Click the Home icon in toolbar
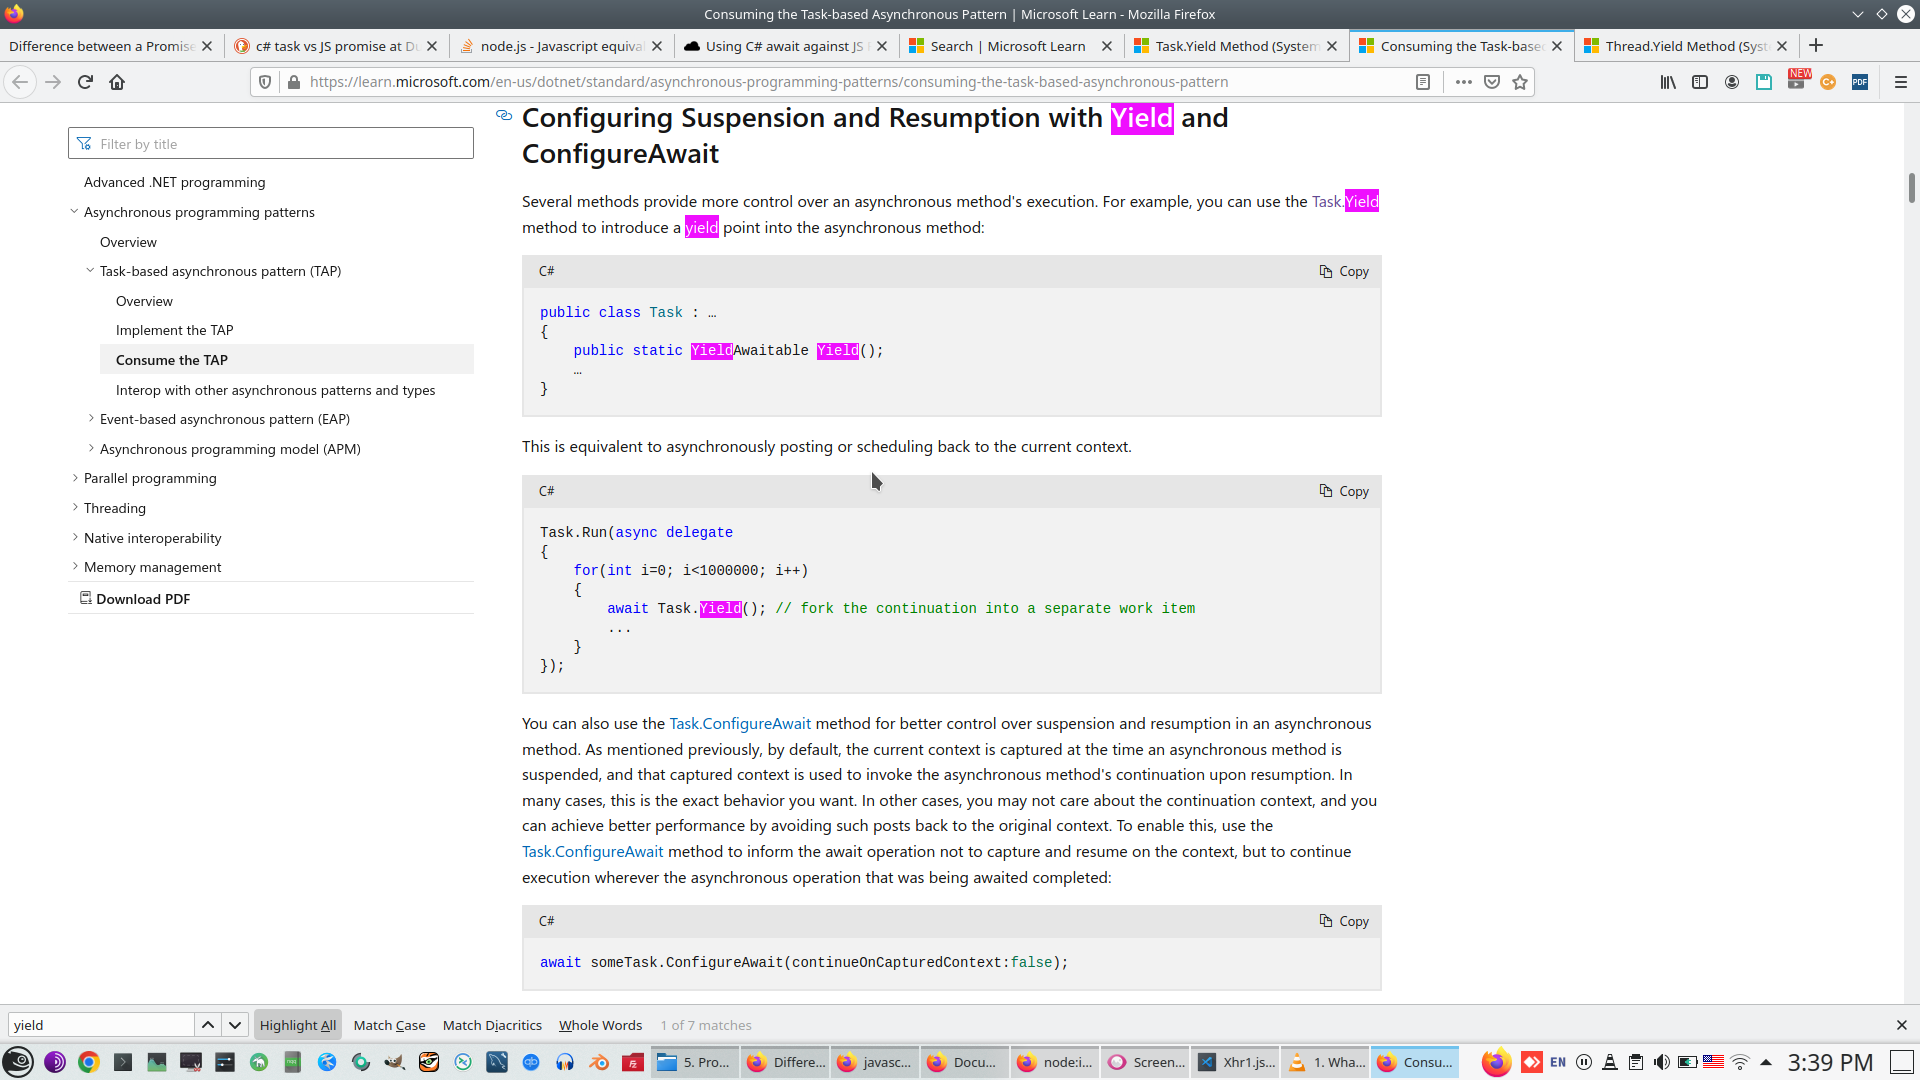 (117, 82)
